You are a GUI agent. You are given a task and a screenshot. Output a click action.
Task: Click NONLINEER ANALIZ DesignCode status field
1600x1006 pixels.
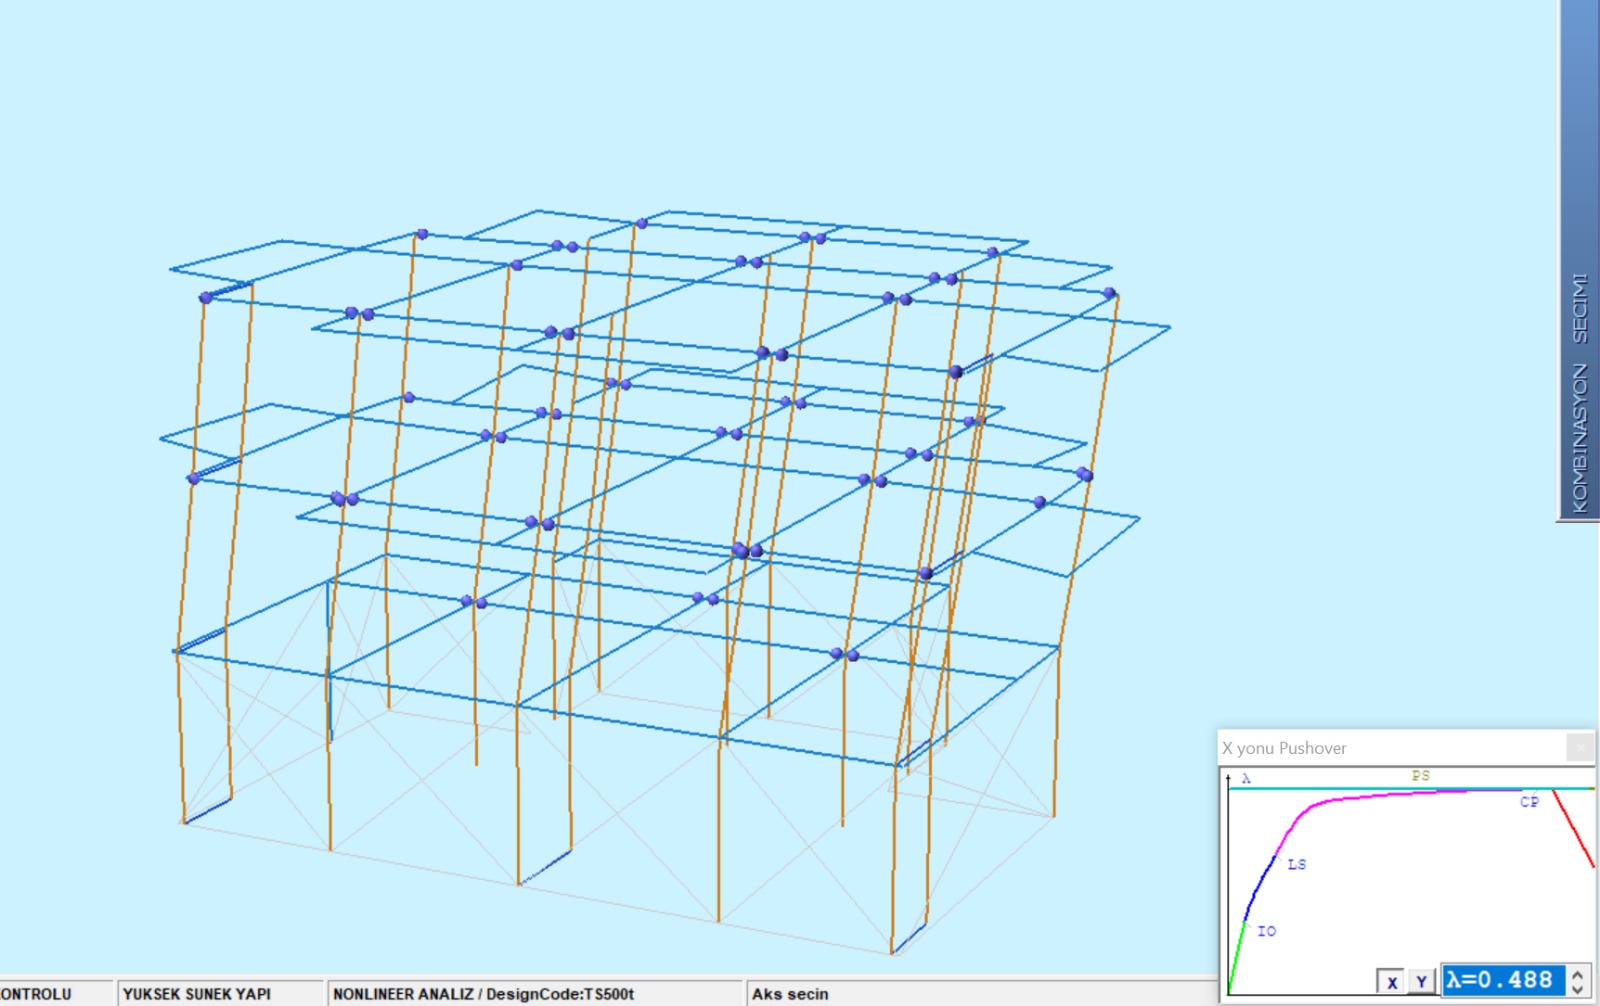point(484,994)
